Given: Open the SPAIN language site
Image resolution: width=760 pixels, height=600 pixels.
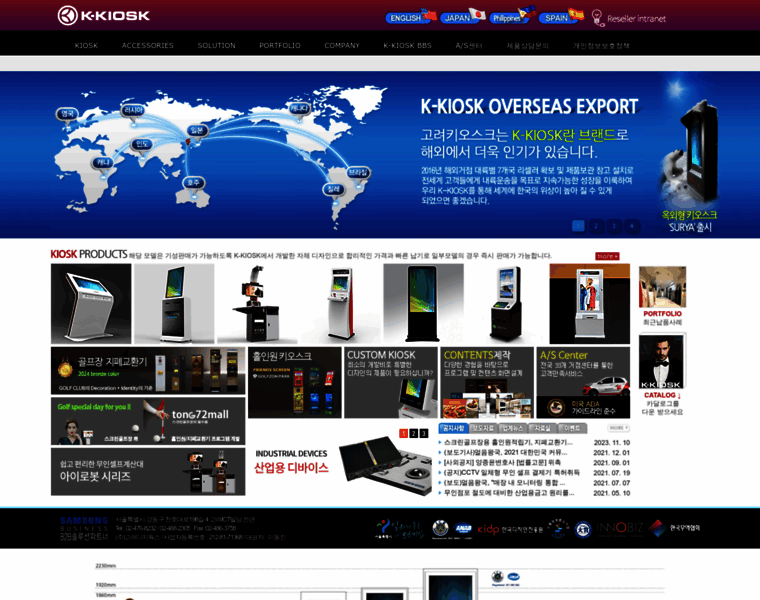Looking at the screenshot, I should 561,17.
